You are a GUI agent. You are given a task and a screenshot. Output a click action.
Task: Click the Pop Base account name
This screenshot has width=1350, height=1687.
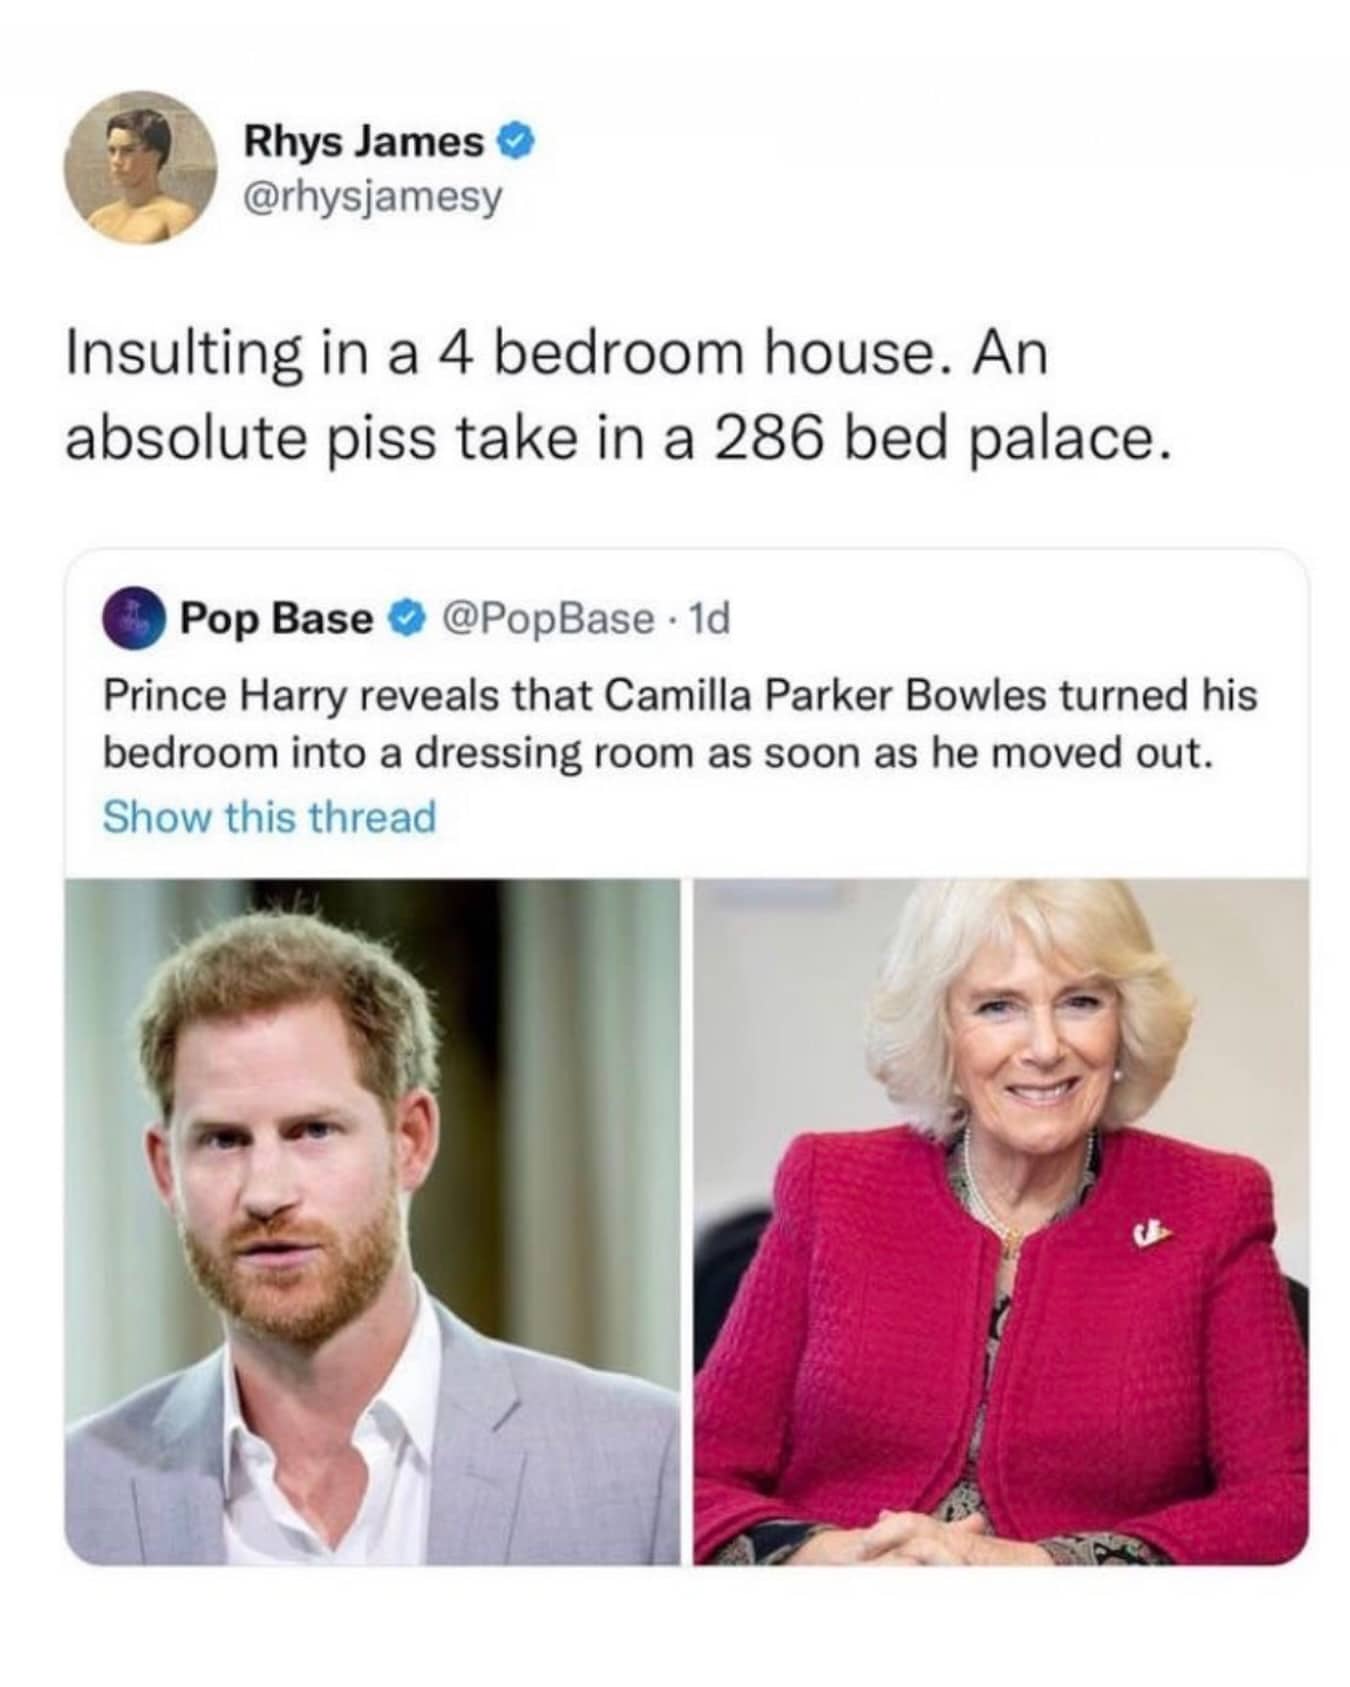275,620
